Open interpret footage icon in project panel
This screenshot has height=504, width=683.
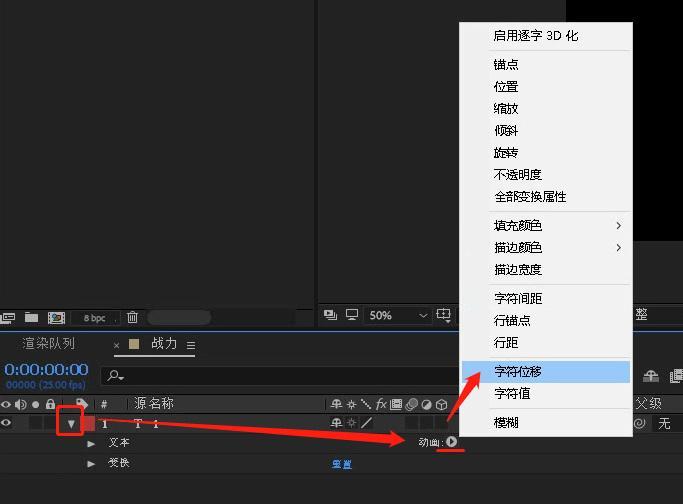coord(7,318)
